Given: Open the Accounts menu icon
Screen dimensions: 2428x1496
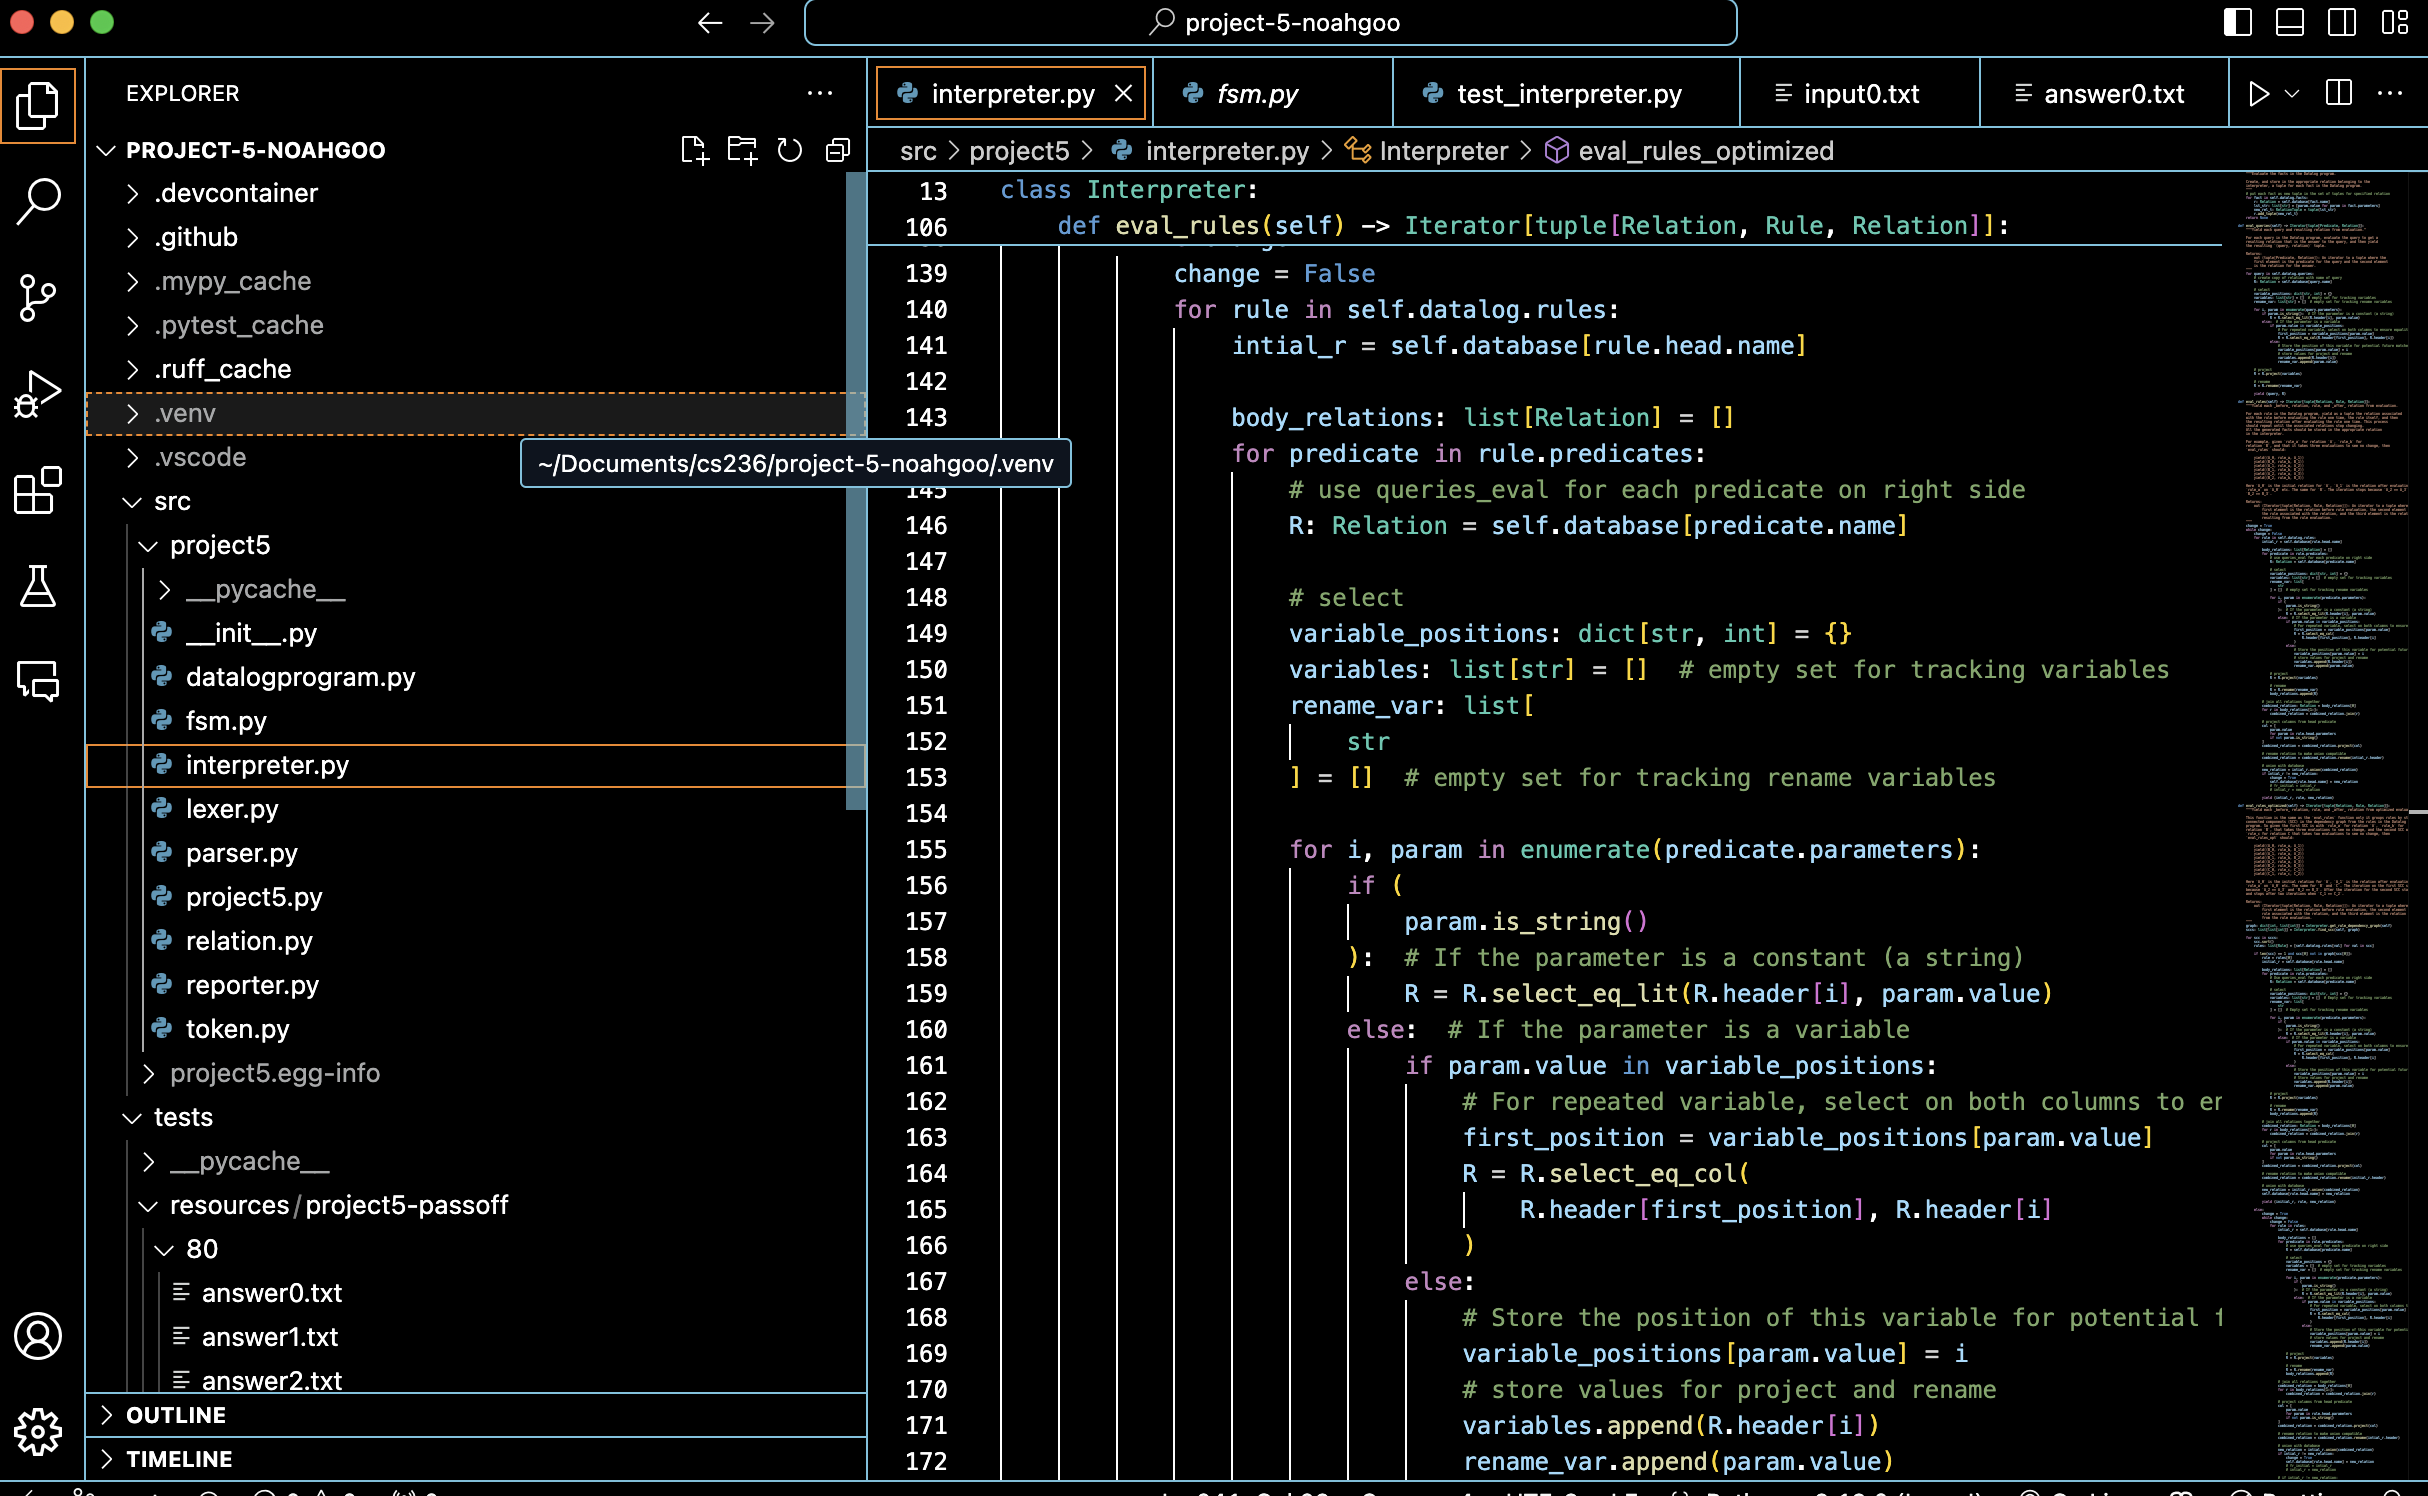Looking at the screenshot, I should [x=38, y=1337].
